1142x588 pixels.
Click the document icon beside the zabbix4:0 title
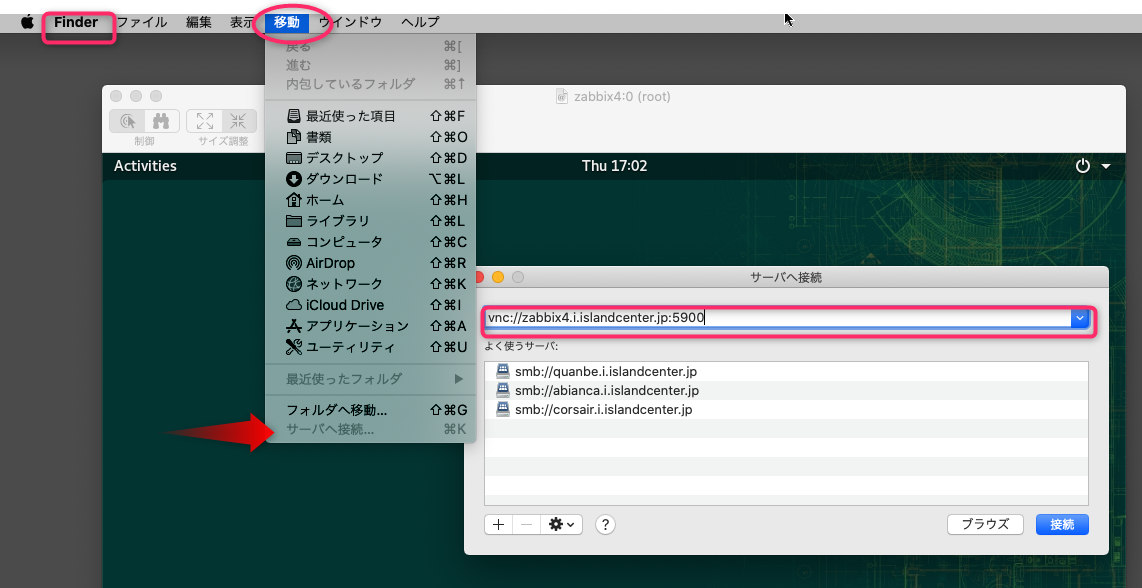coord(562,96)
